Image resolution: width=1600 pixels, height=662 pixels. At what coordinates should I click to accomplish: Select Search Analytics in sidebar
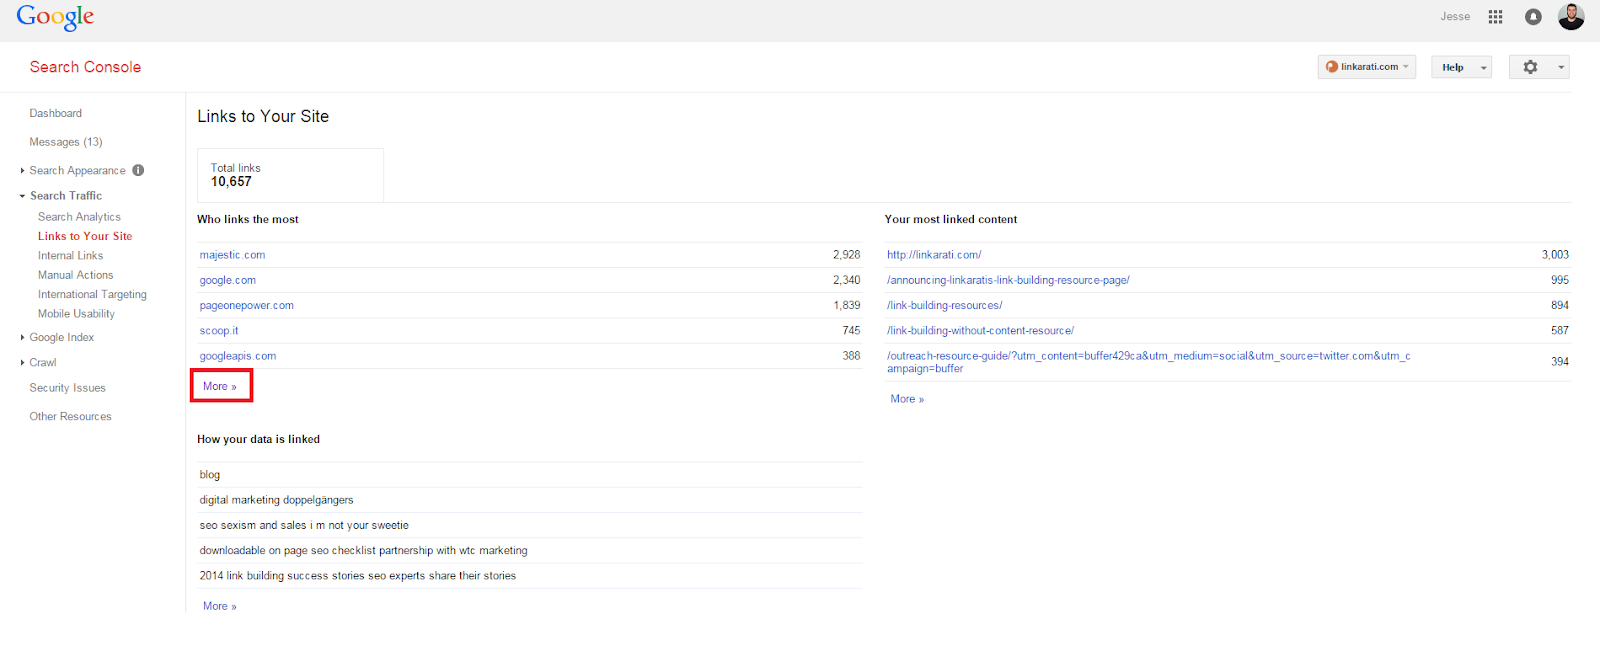click(x=79, y=217)
